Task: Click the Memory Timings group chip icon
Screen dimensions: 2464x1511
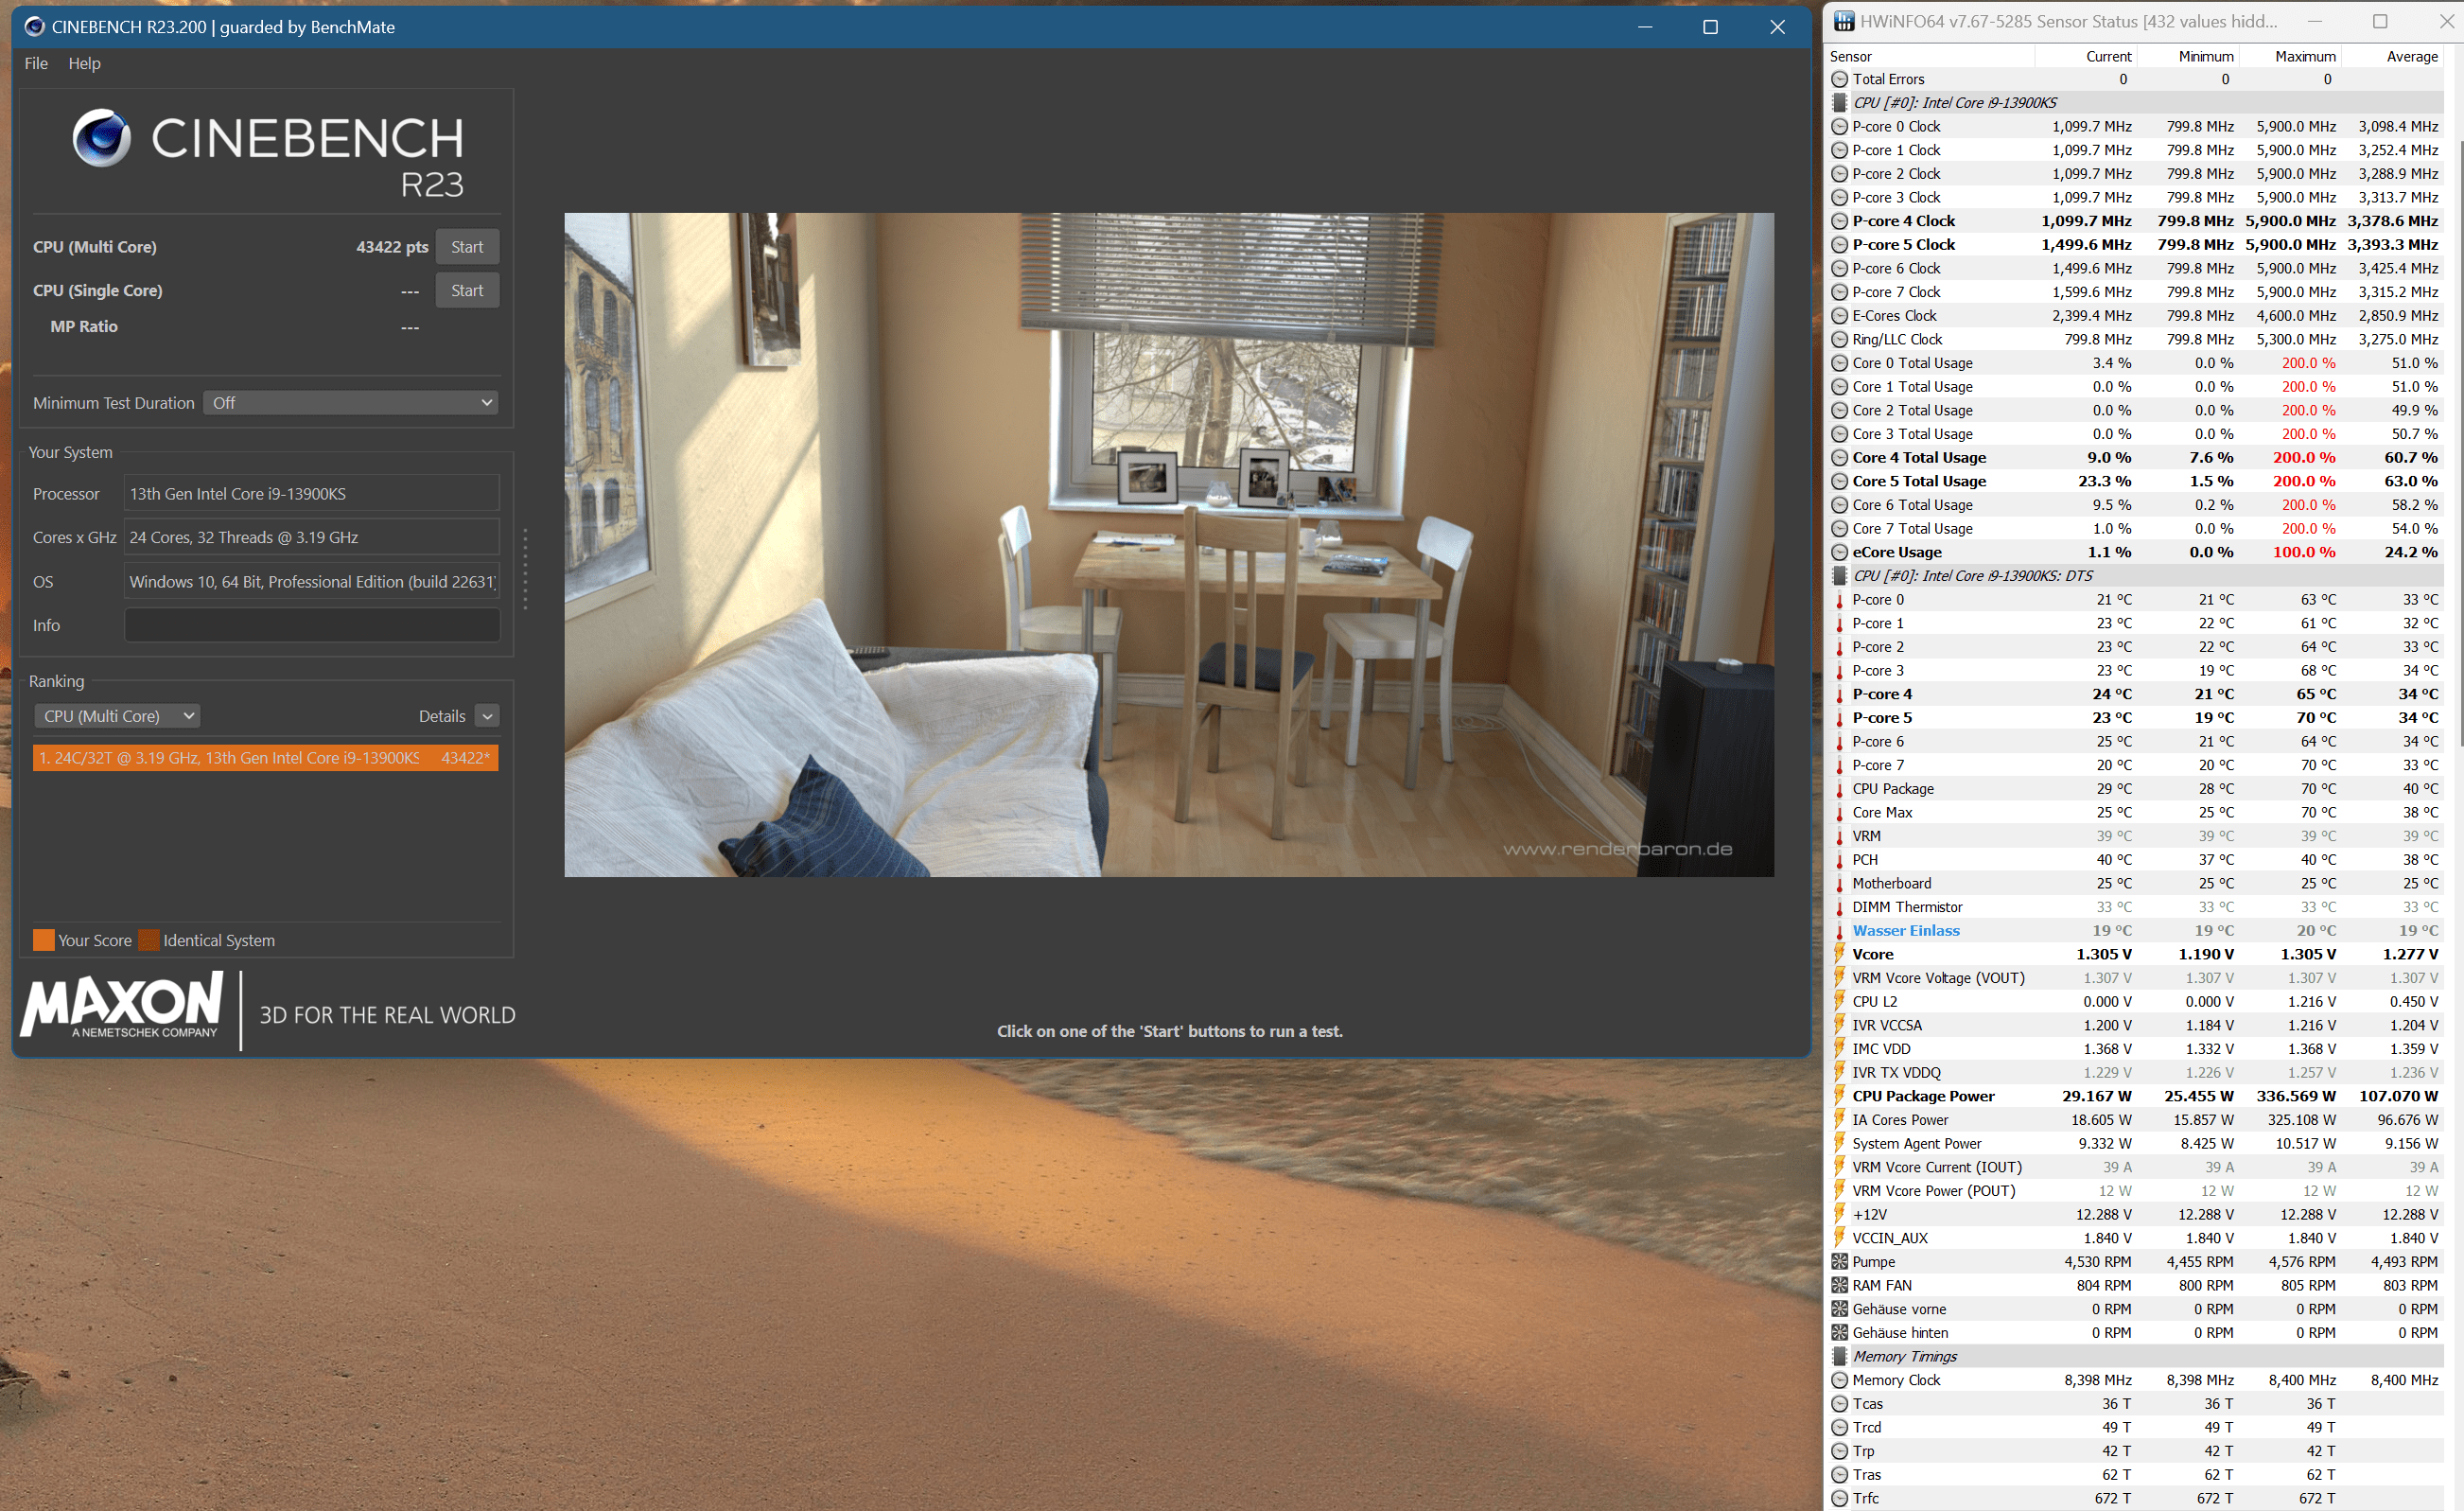Action: pyautogui.click(x=1839, y=1357)
